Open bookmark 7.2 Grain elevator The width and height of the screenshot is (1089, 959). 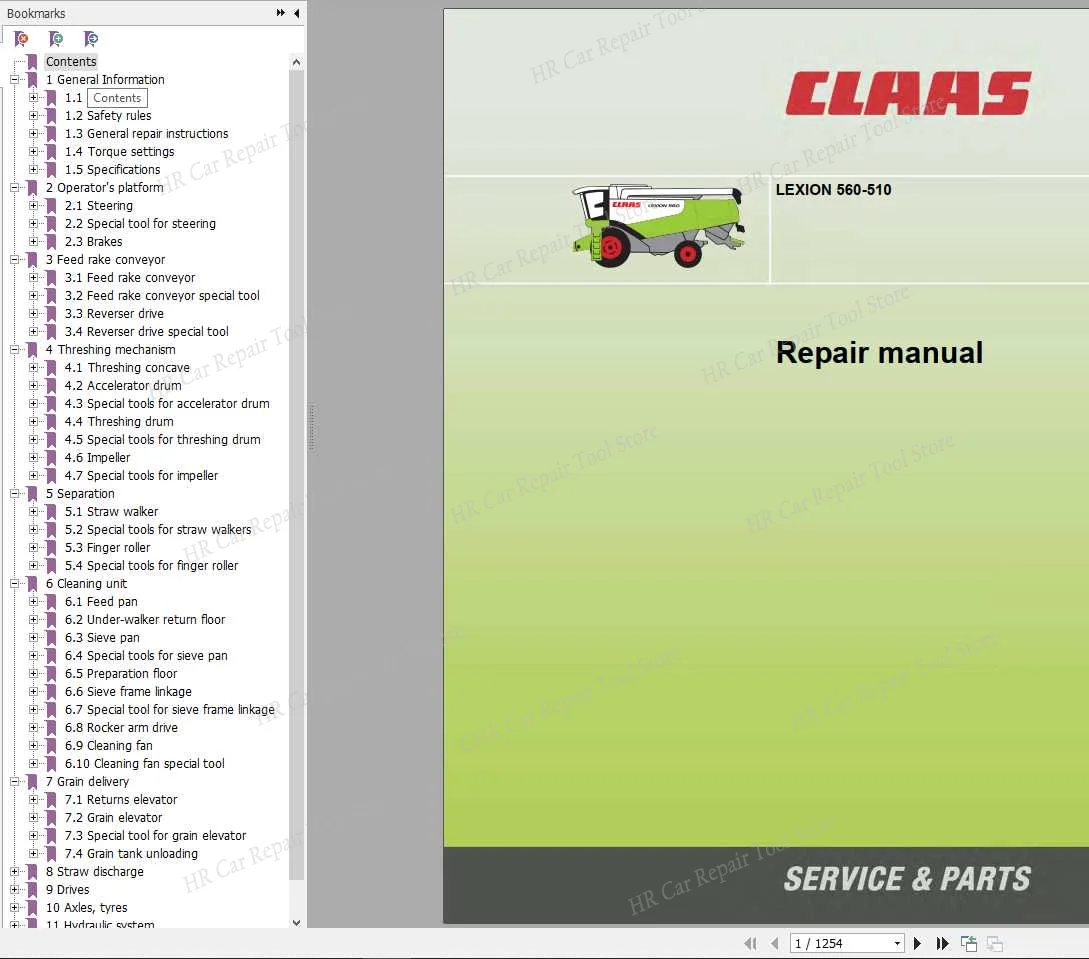point(113,818)
